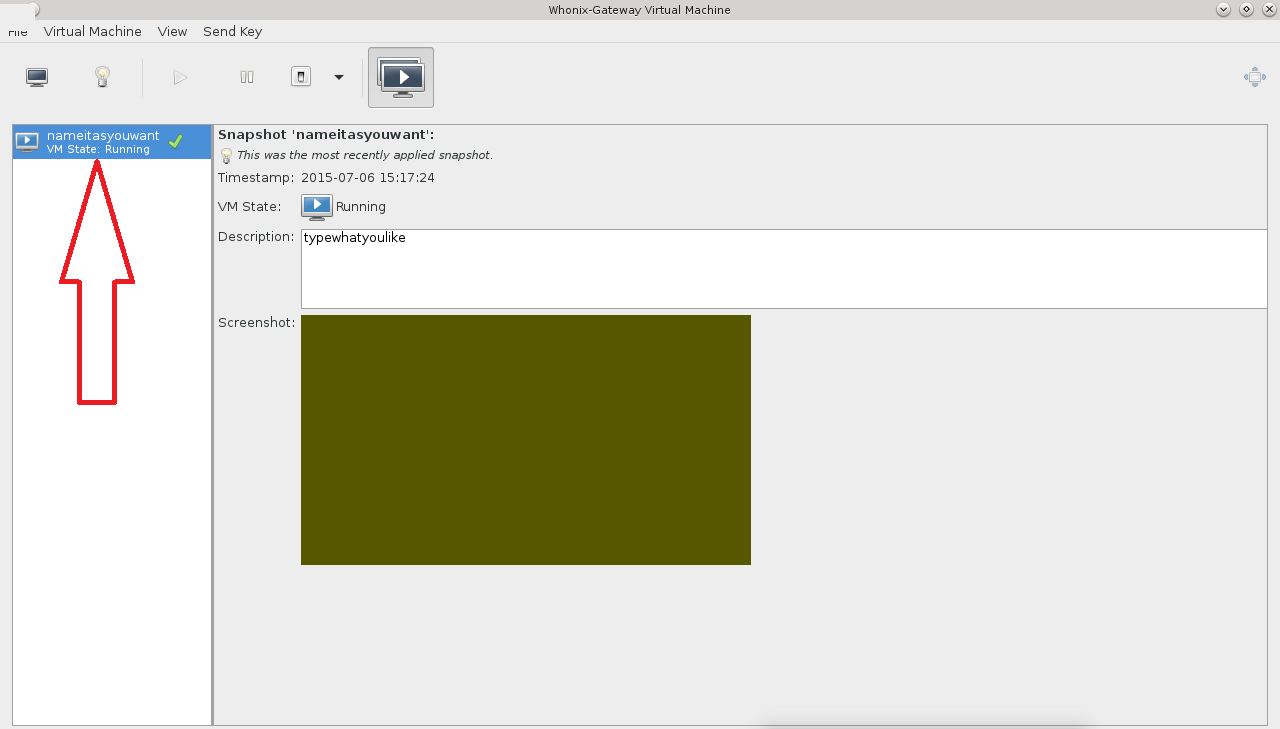
Task: Click the monitor icon of snapshot entry
Action: [28, 142]
